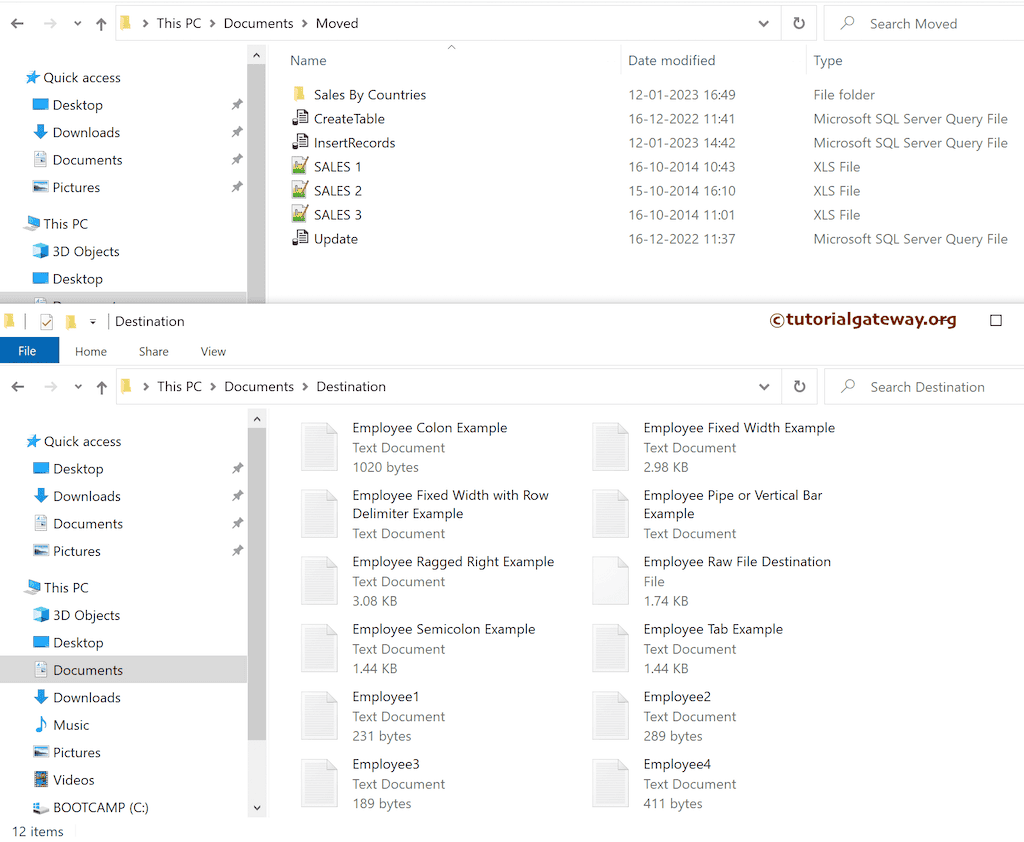This screenshot has width=1024, height=842.
Task: Click the back navigation arrow in Destination window
Action: [x=20, y=386]
